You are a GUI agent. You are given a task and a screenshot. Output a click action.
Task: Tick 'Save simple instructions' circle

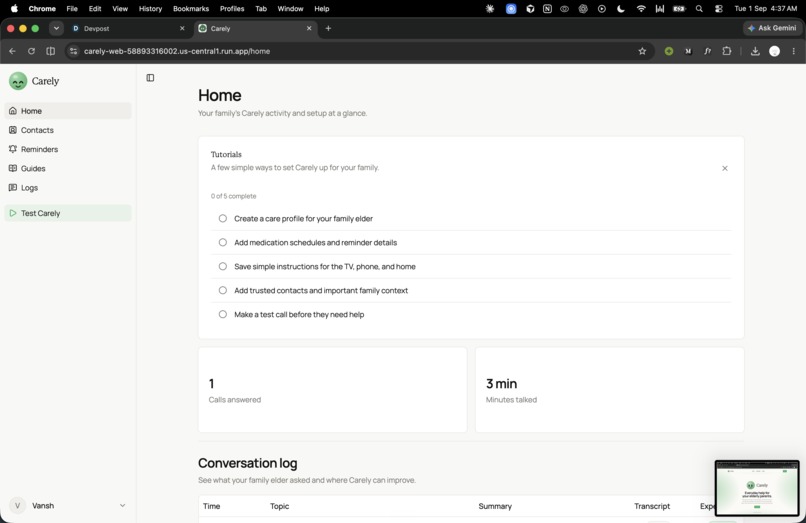[x=223, y=266]
